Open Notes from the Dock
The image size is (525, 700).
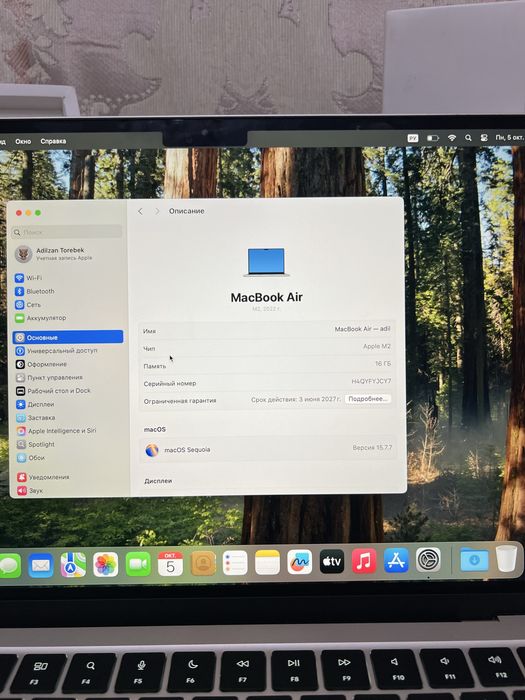[x=267, y=562]
